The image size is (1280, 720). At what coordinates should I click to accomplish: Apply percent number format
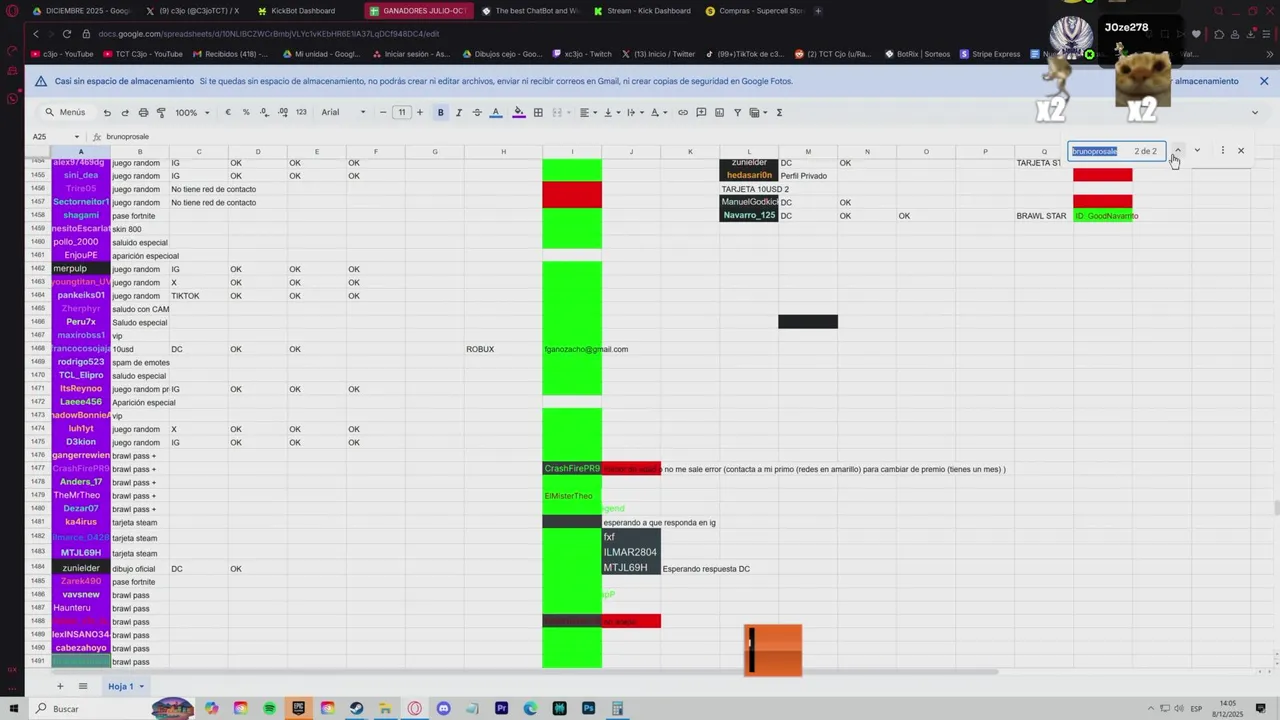pyautogui.click(x=246, y=113)
